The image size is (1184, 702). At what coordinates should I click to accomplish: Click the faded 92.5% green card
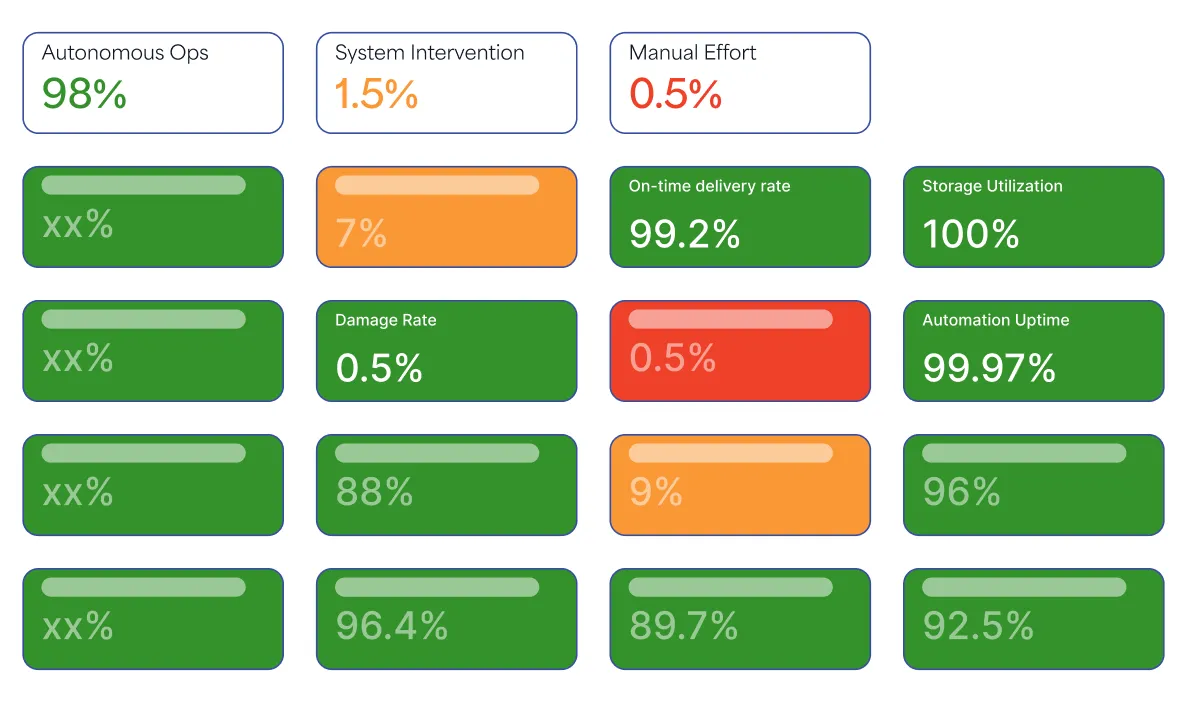pyautogui.click(x=1033, y=619)
